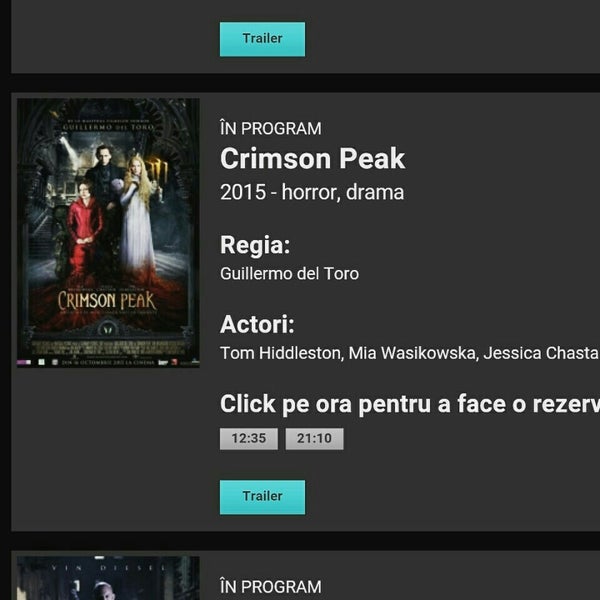Image resolution: width=600 pixels, height=600 pixels.
Task: Click the horror, drama genre text
Action: coord(342,192)
